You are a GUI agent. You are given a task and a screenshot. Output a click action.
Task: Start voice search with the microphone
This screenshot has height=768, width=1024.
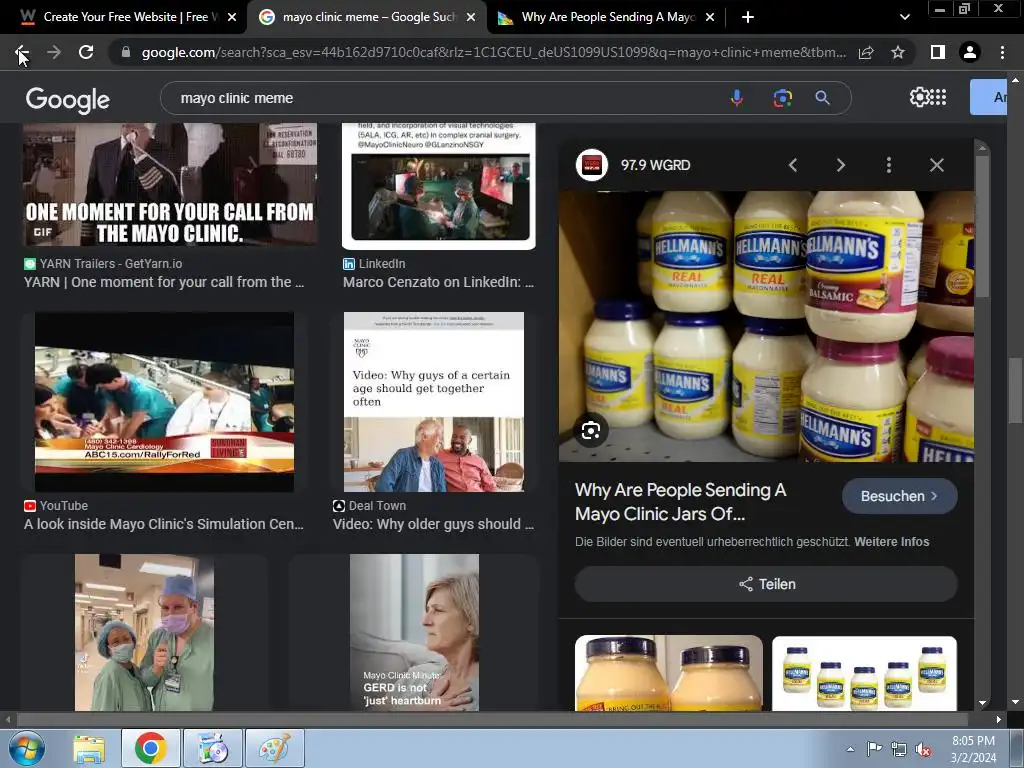coord(737,98)
